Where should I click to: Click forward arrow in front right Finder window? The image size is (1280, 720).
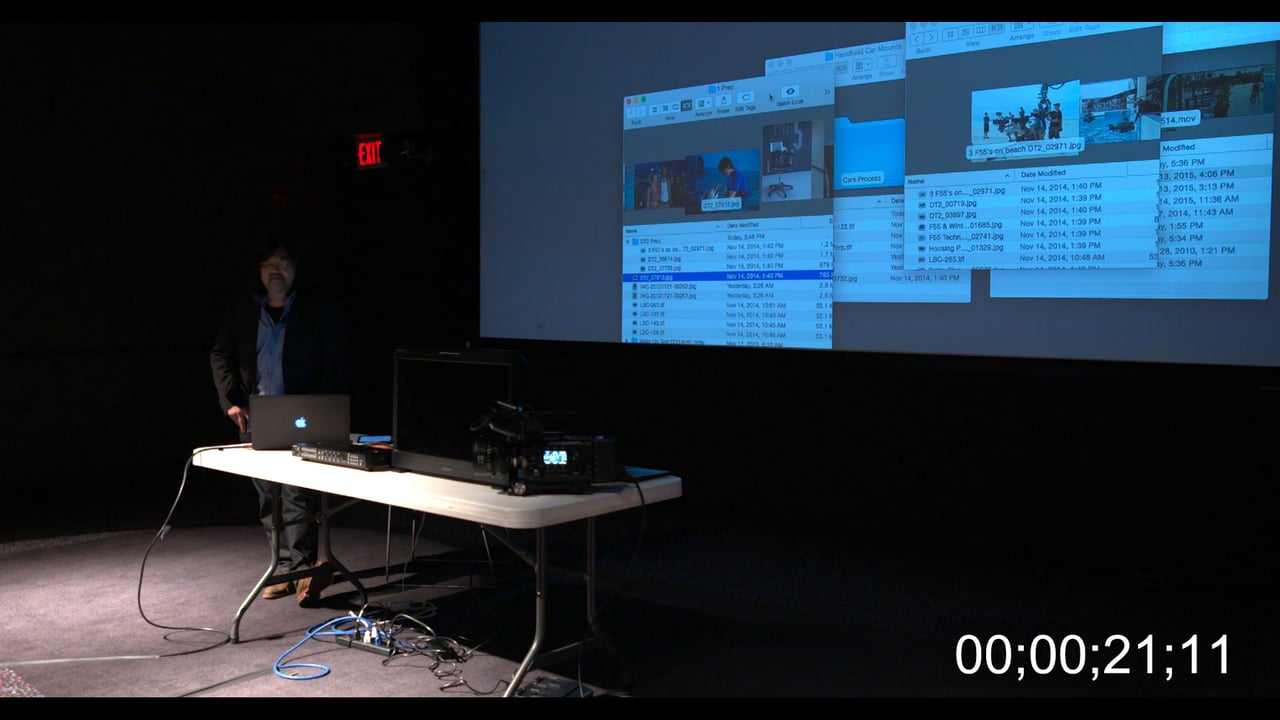[931, 37]
